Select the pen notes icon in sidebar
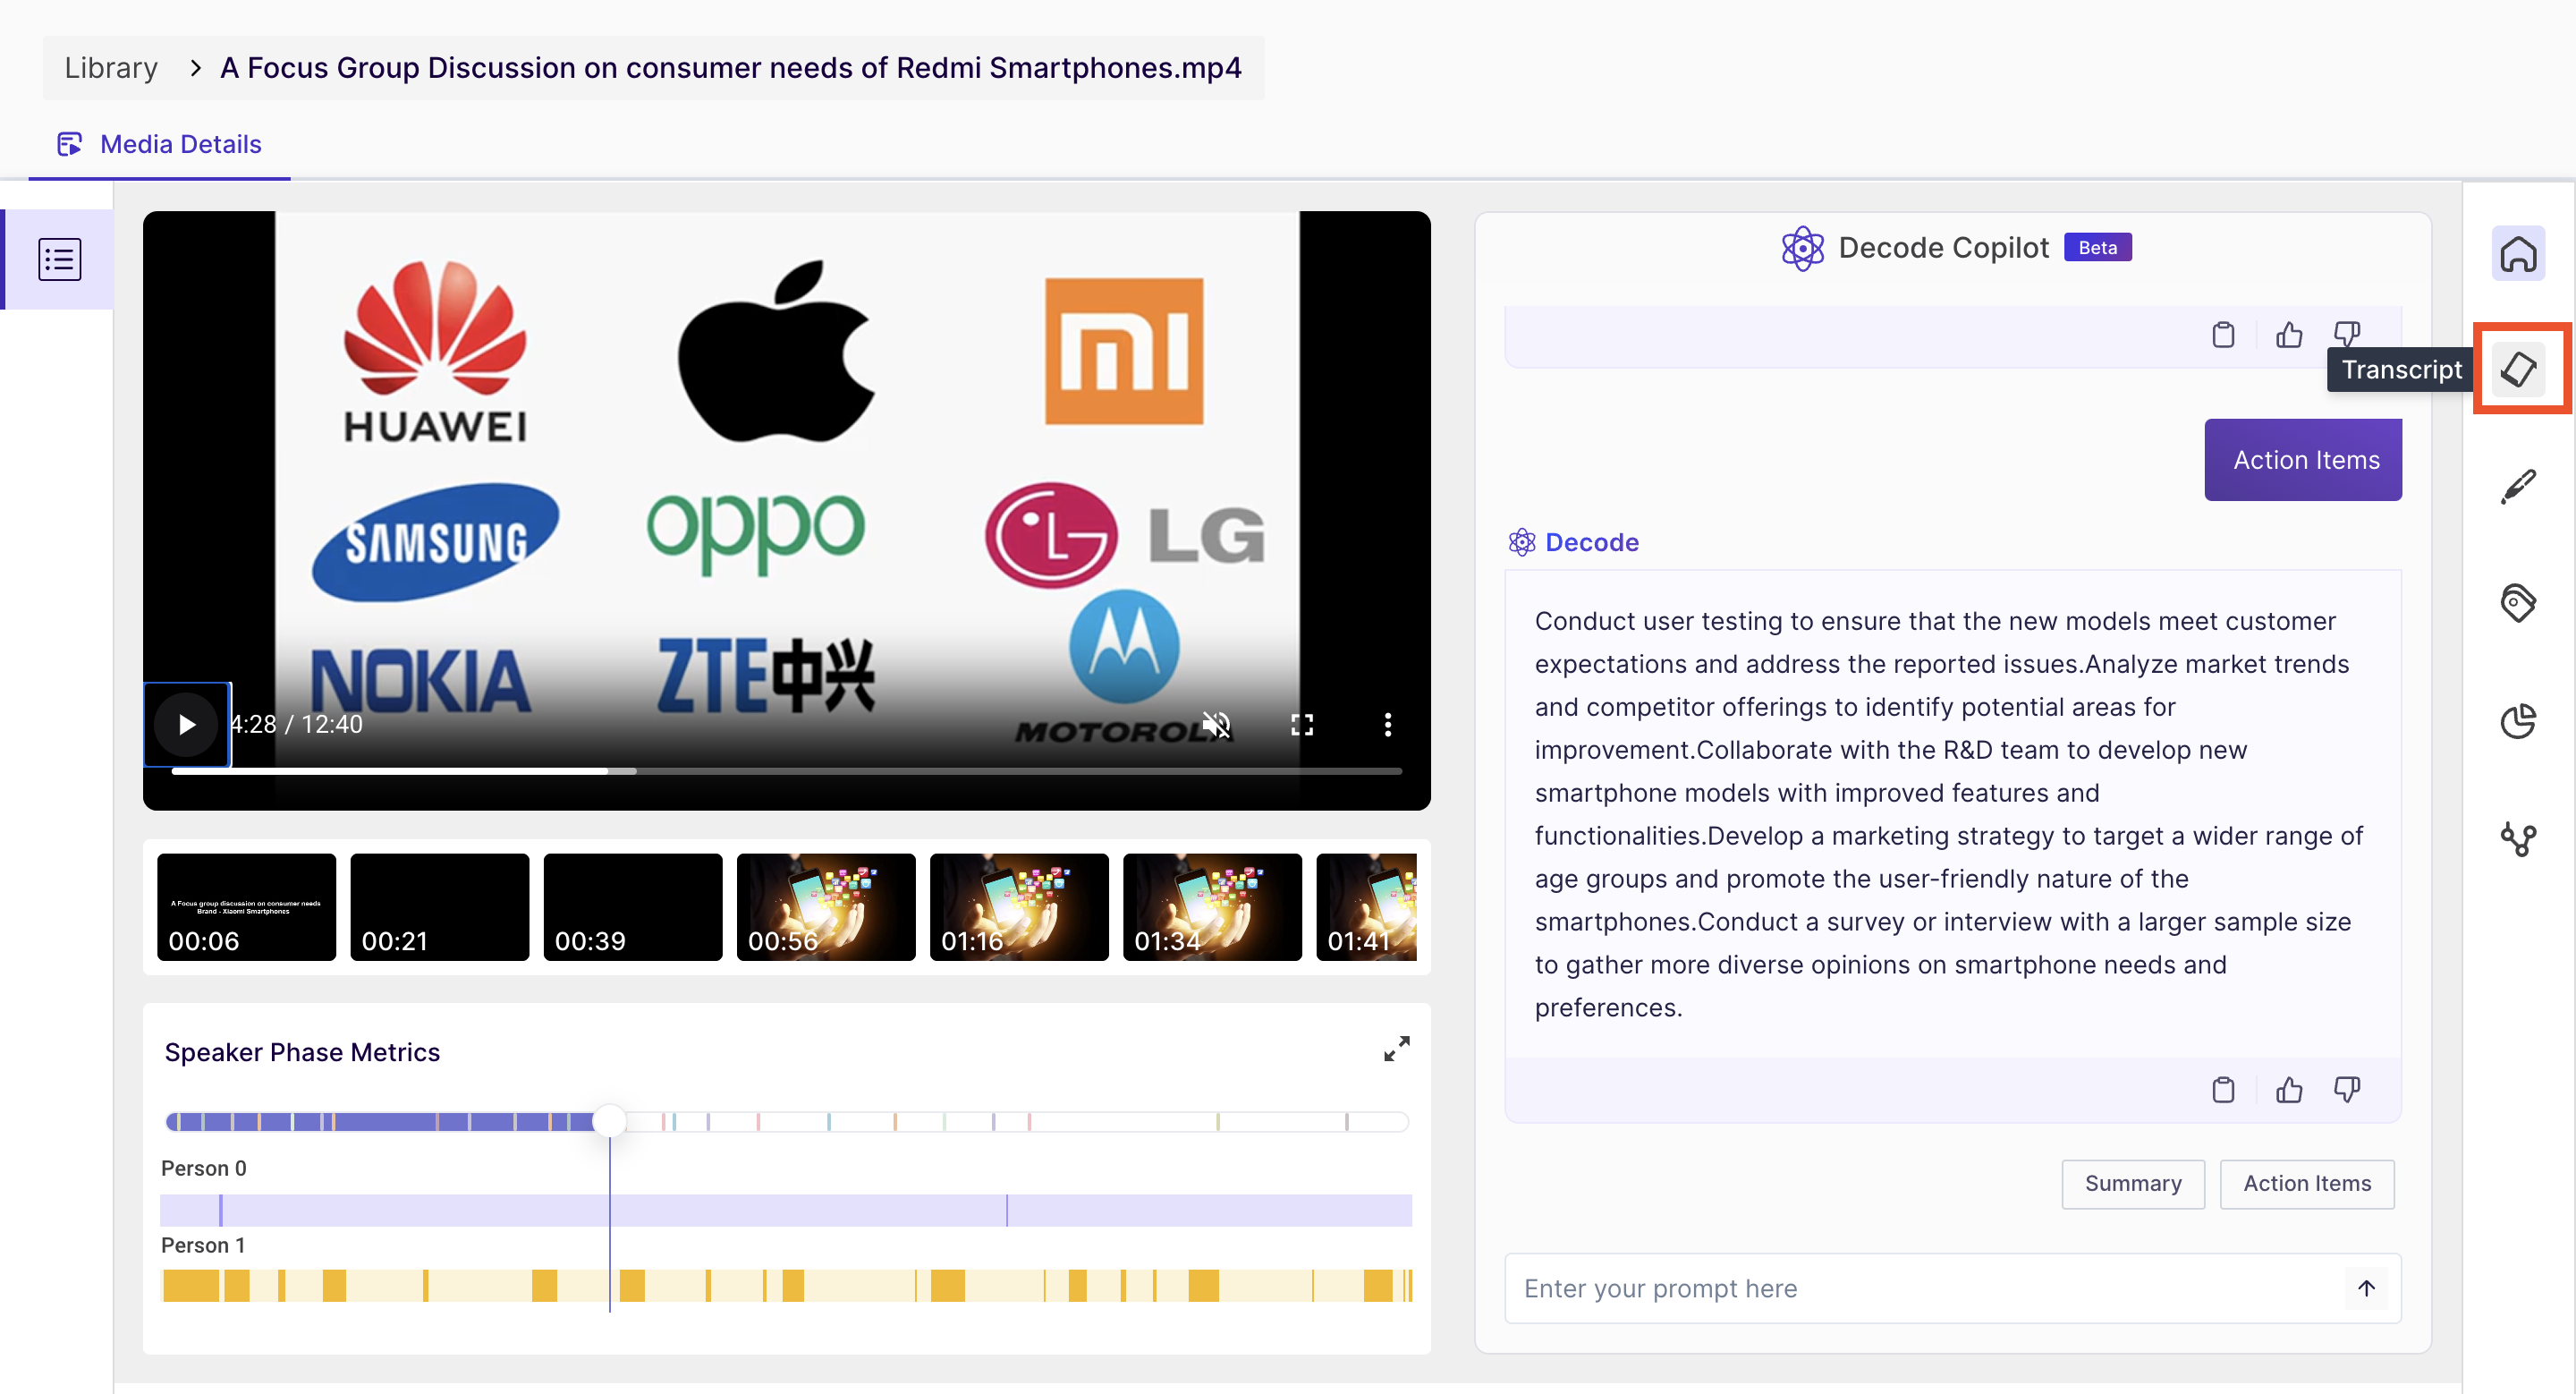This screenshot has height=1394, width=2576. click(x=2517, y=487)
